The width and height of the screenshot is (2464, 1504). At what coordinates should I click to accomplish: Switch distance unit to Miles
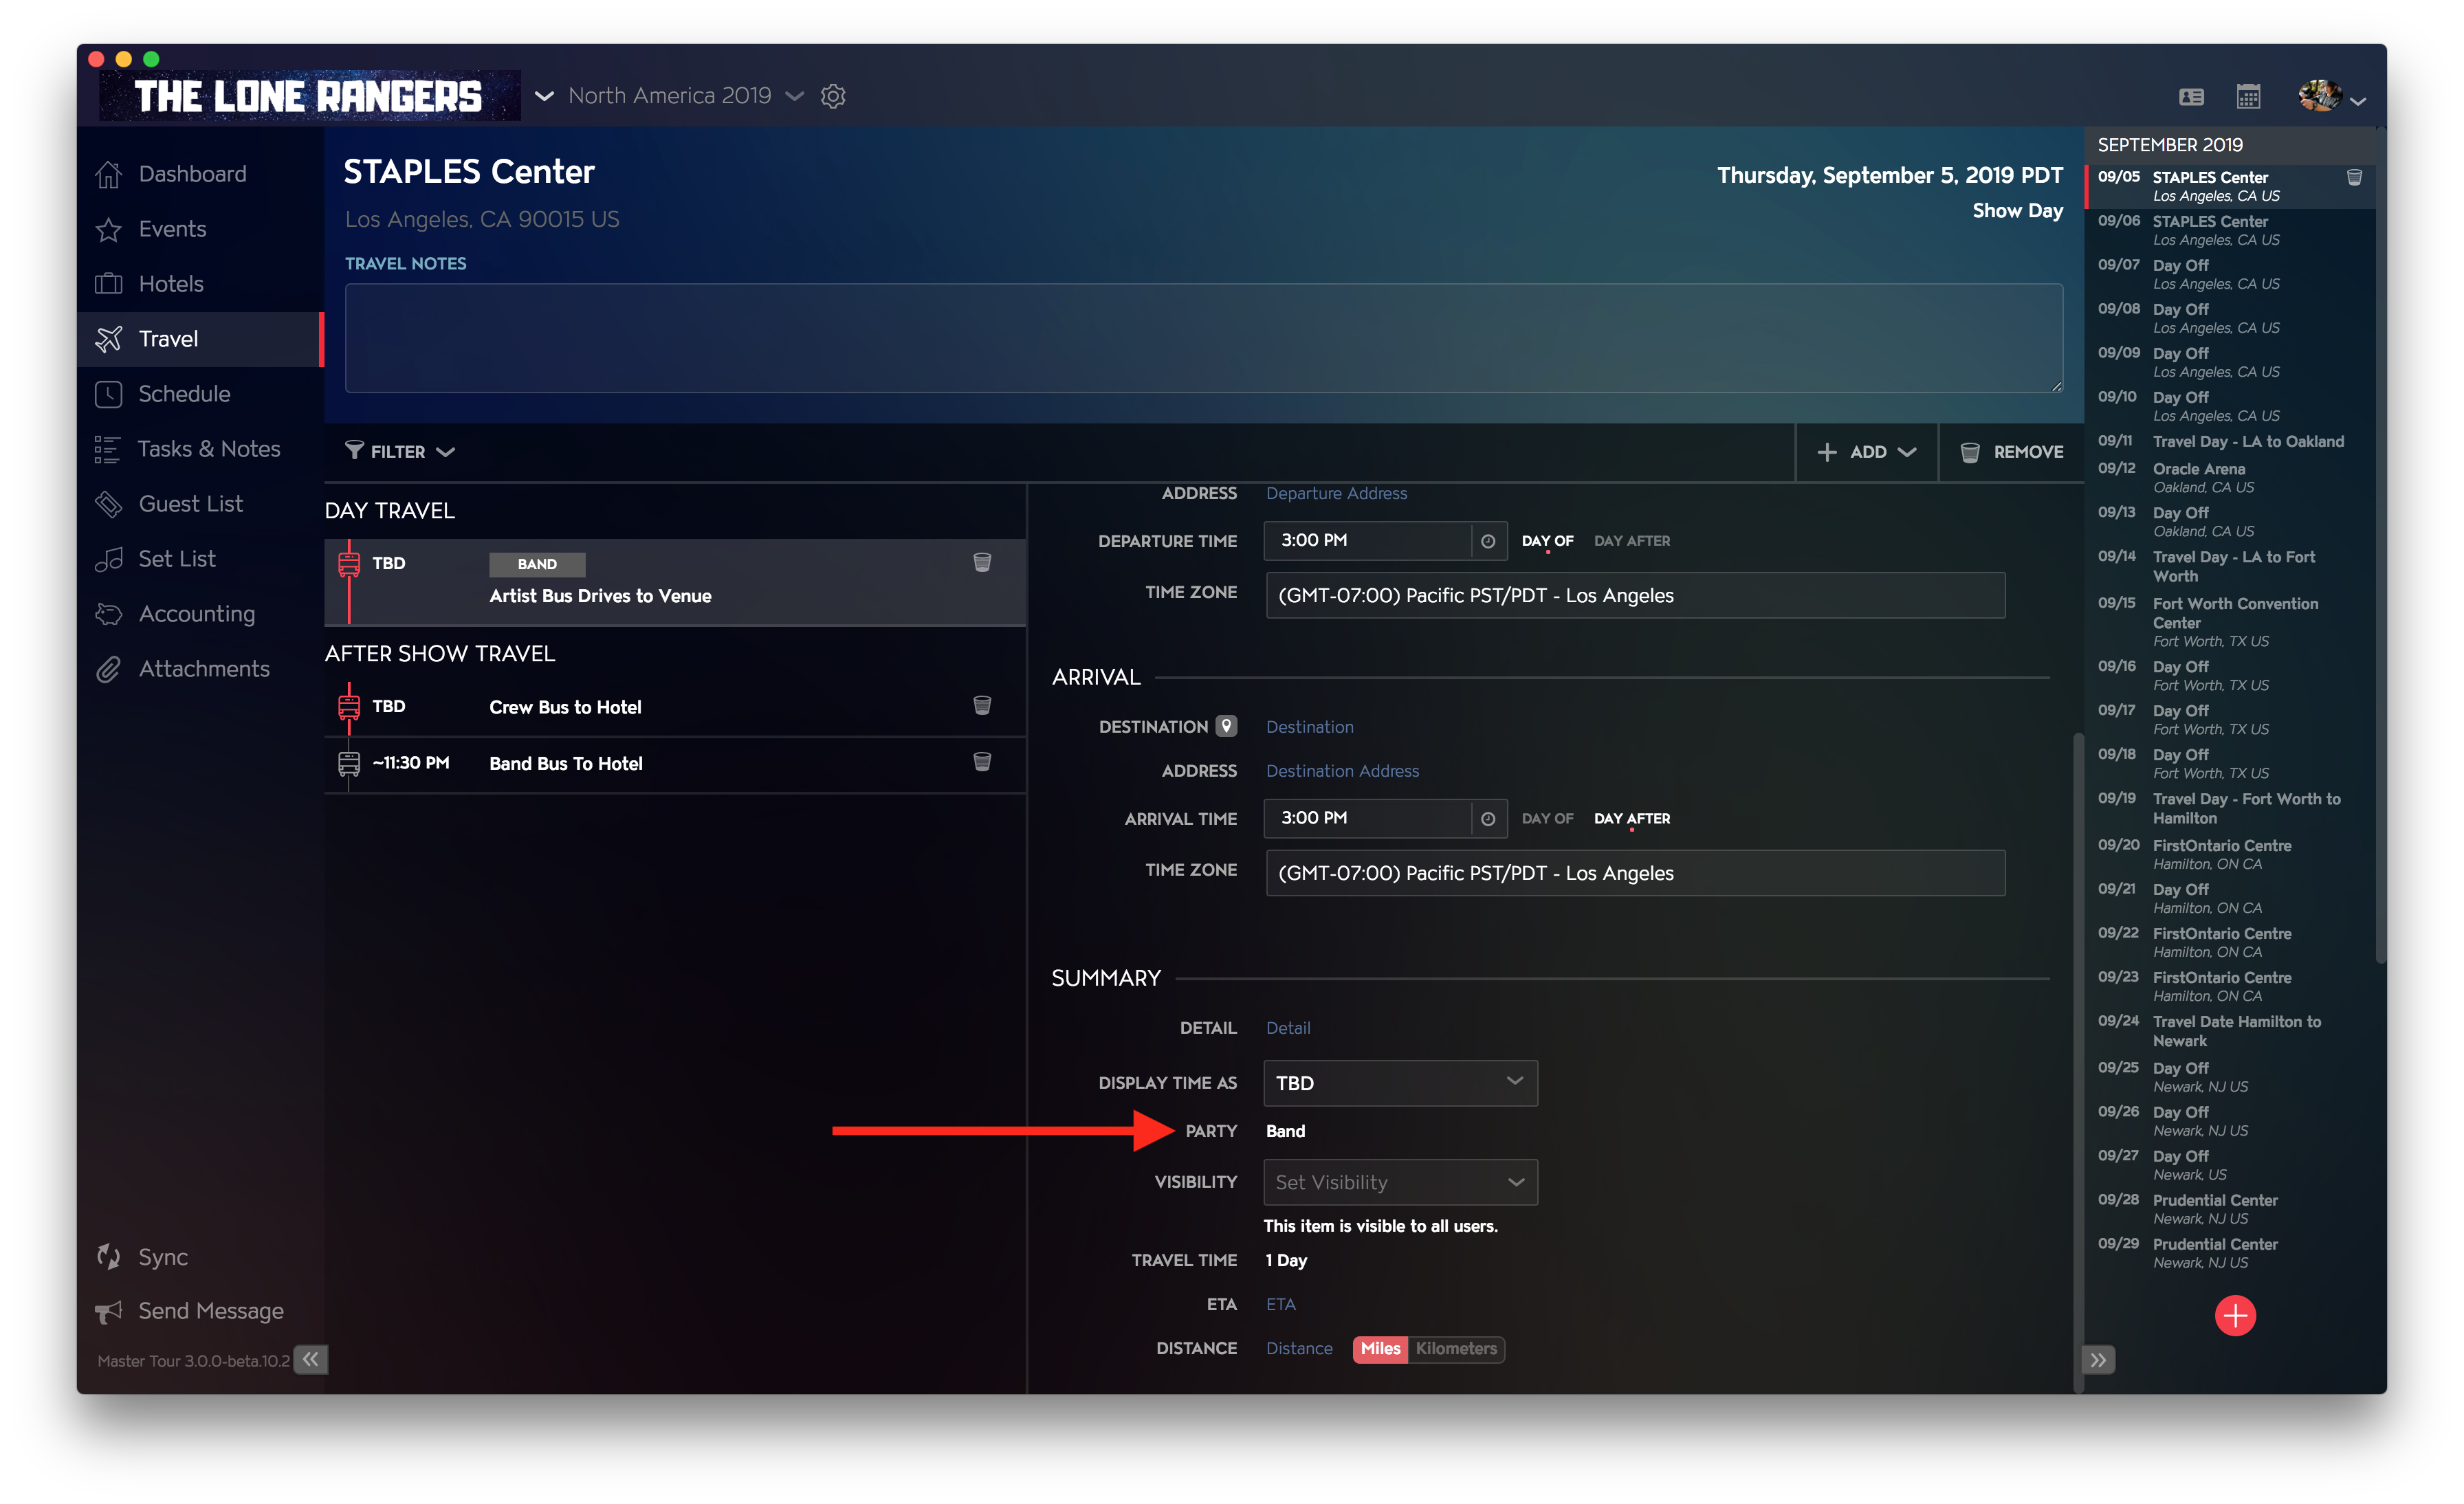(1380, 1349)
